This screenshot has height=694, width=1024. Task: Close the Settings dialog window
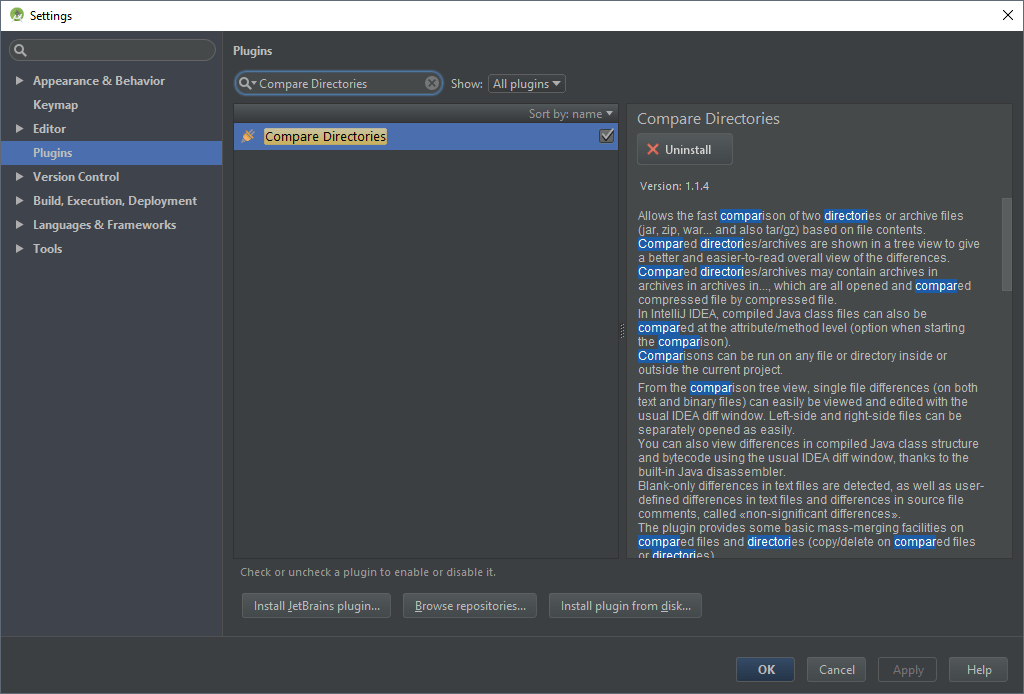pyautogui.click(x=1008, y=15)
